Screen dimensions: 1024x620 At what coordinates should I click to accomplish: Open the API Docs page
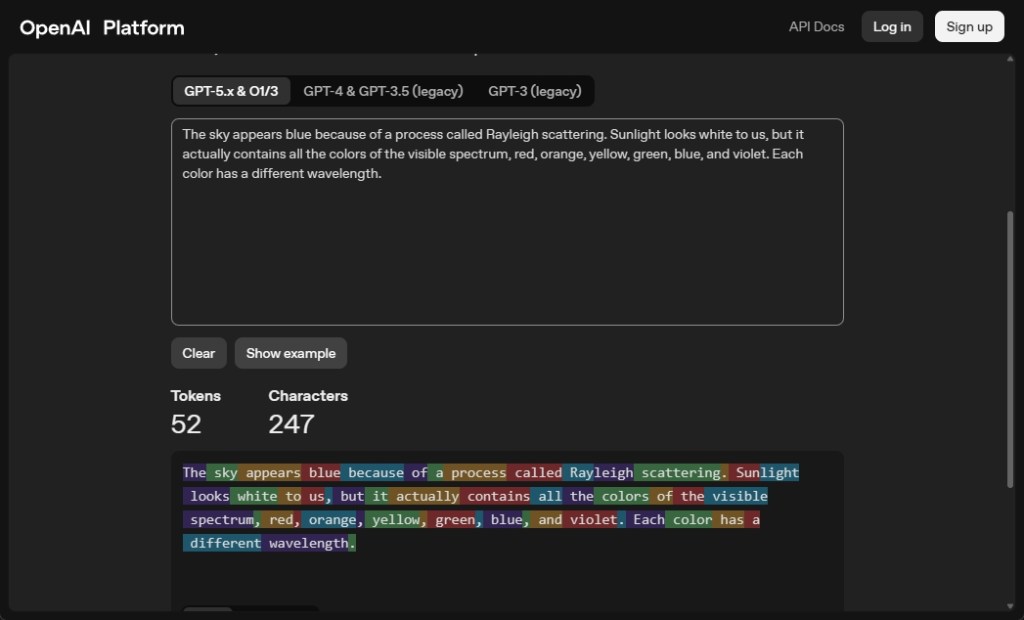click(x=816, y=27)
